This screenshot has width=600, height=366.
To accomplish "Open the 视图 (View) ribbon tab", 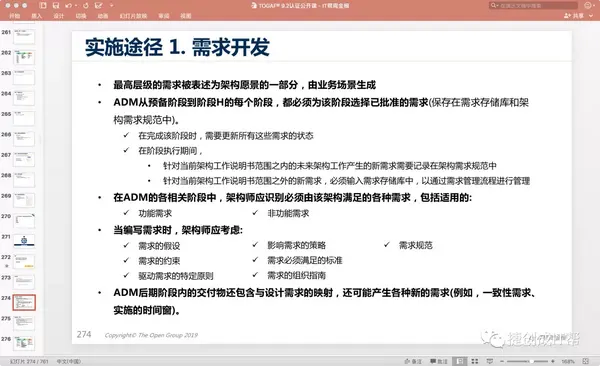I will pos(186,16).
